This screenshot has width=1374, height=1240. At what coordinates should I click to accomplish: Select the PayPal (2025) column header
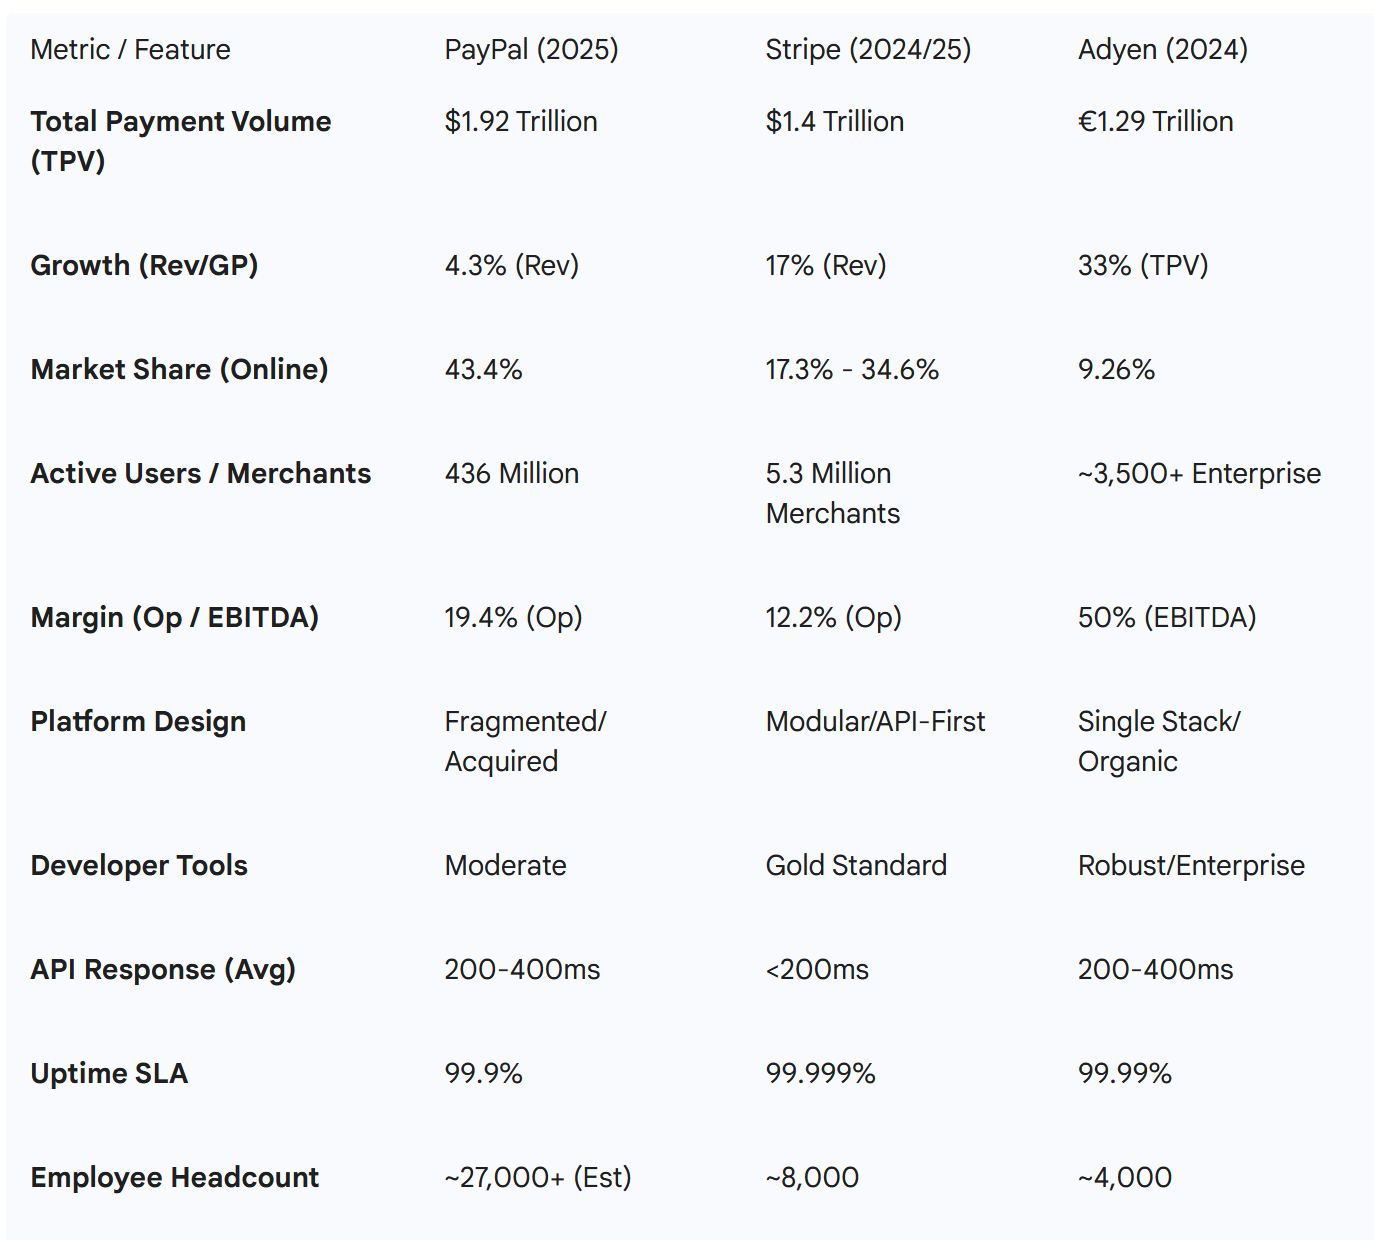tap(531, 49)
